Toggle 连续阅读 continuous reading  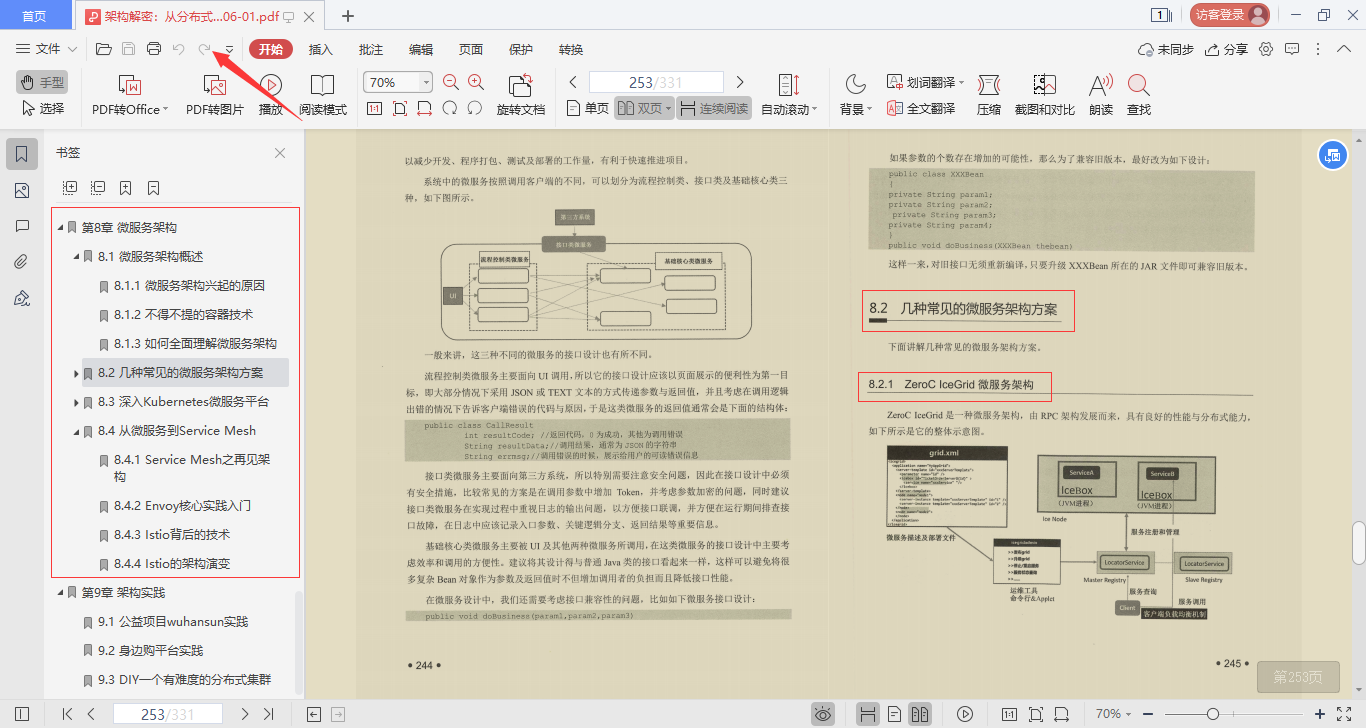tap(713, 108)
